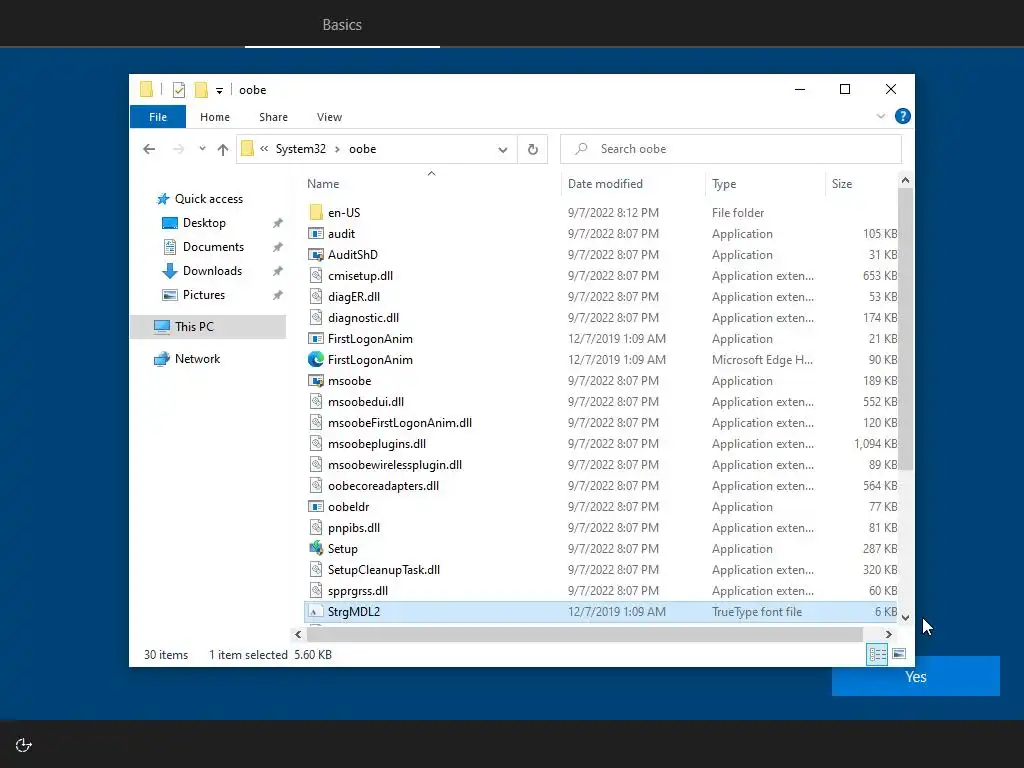Go up one folder level arrow

223,150
